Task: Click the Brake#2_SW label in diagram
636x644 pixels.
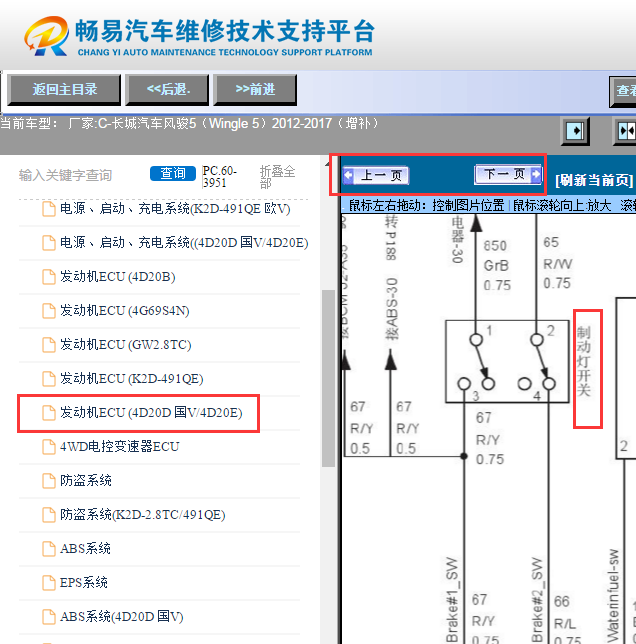Action: tap(537, 599)
